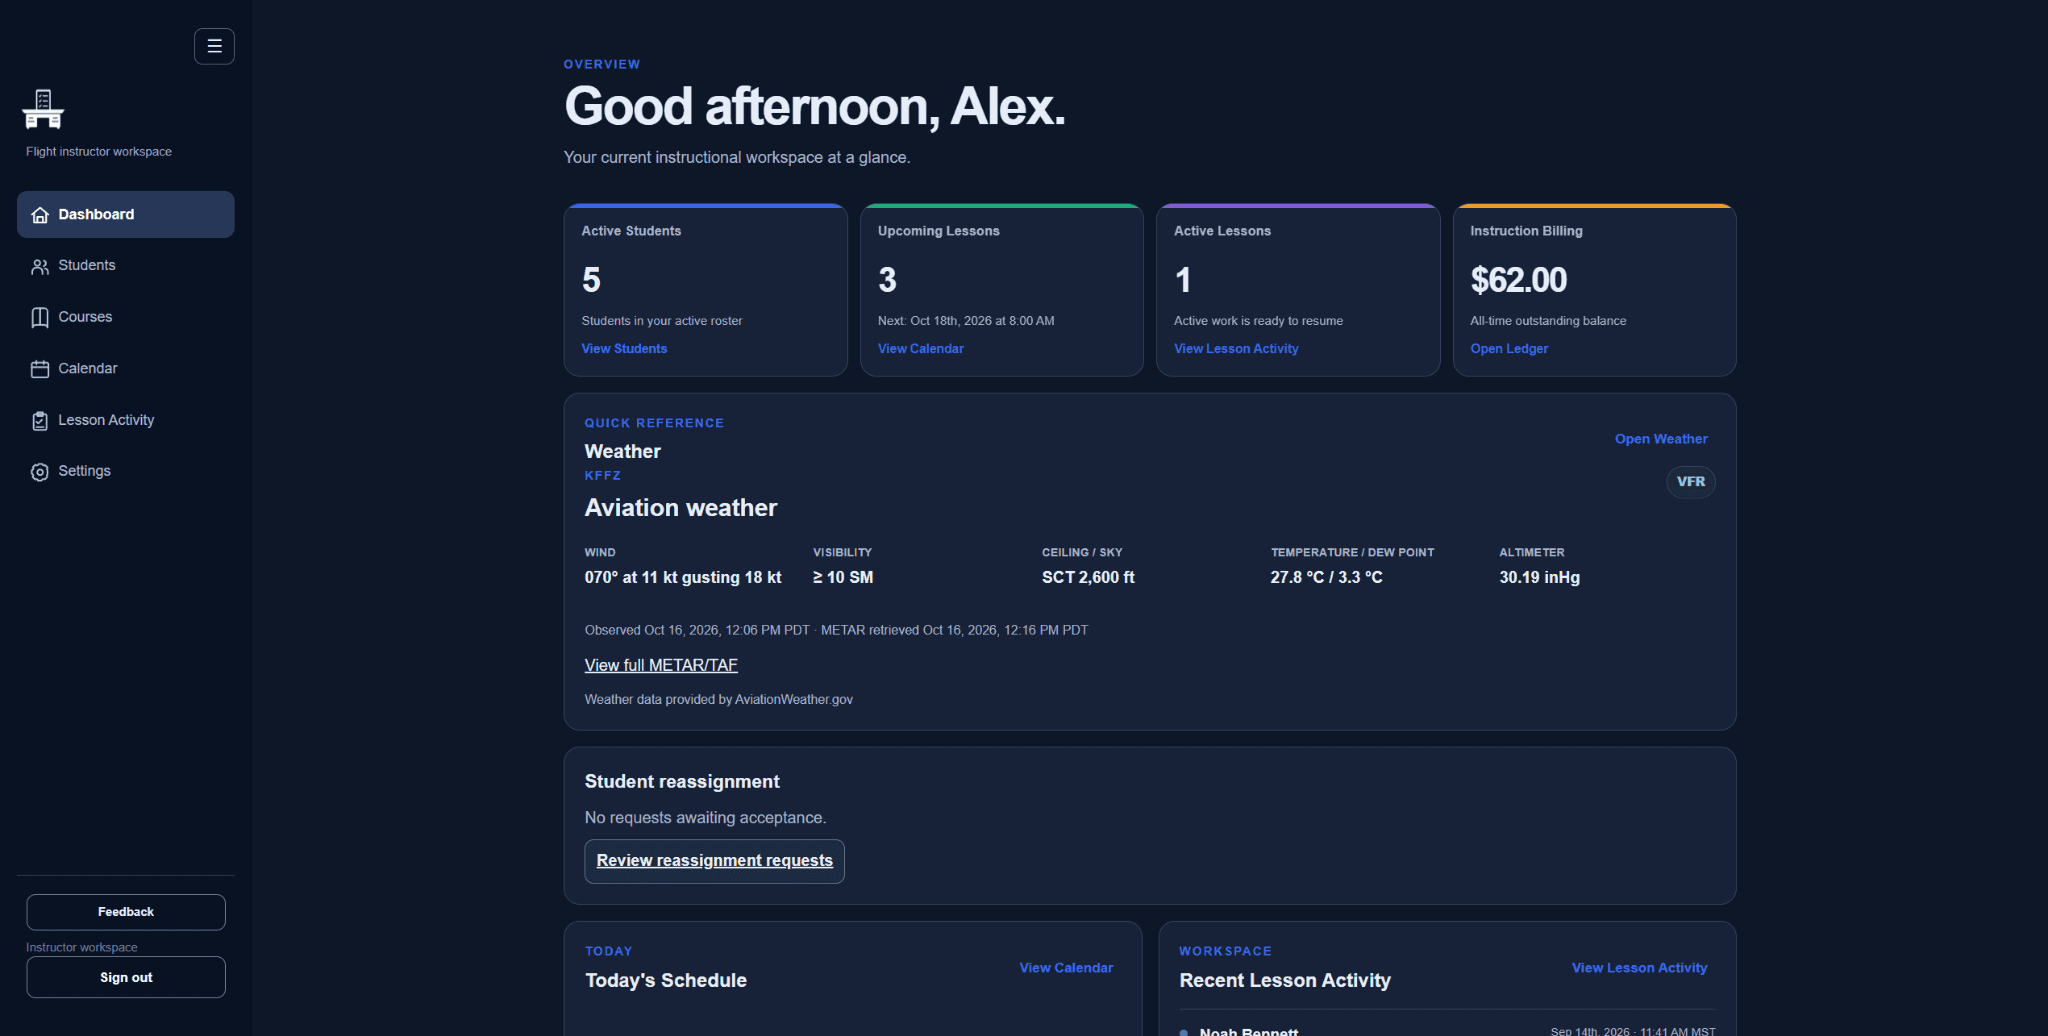
Task: Click the Feedback button
Action: pyautogui.click(x=126, y=912)
